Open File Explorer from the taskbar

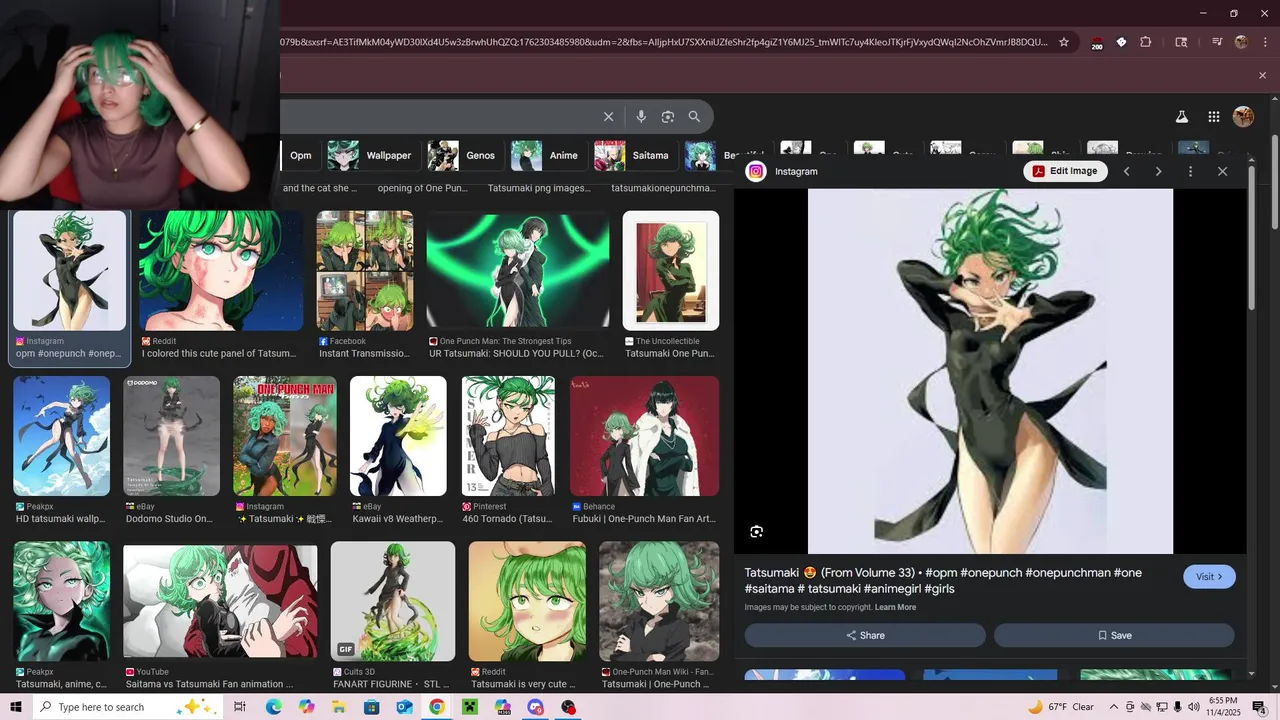[x=338, y=707]
